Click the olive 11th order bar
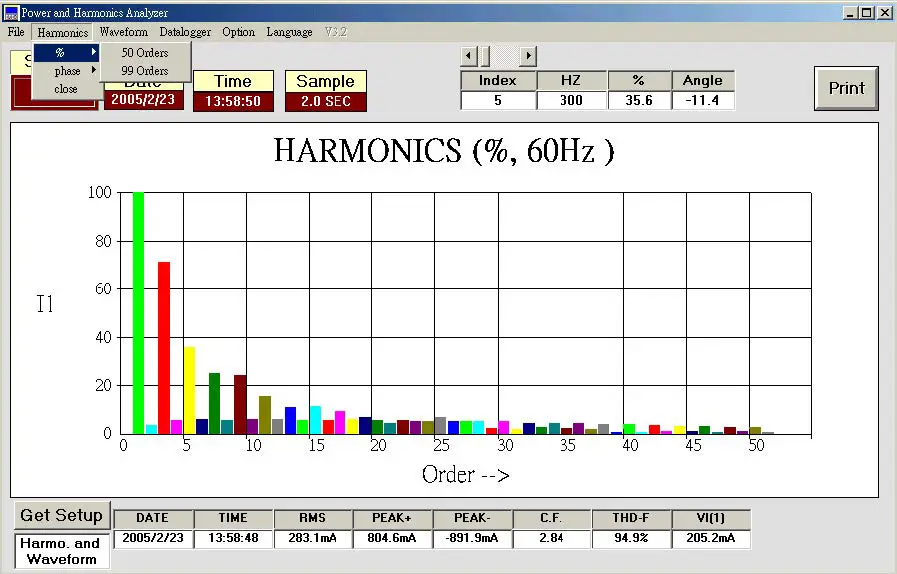Screen dimensions: 897x574 coord(265,415)
